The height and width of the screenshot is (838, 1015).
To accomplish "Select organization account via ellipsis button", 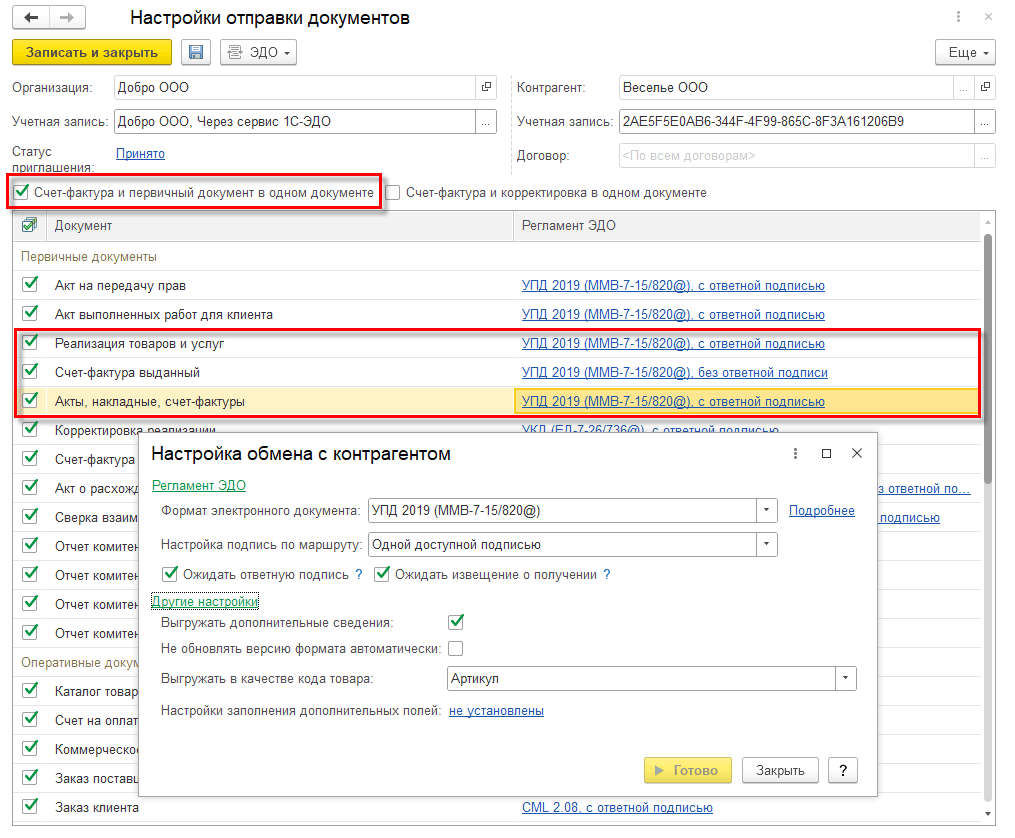I will point(485,122).
